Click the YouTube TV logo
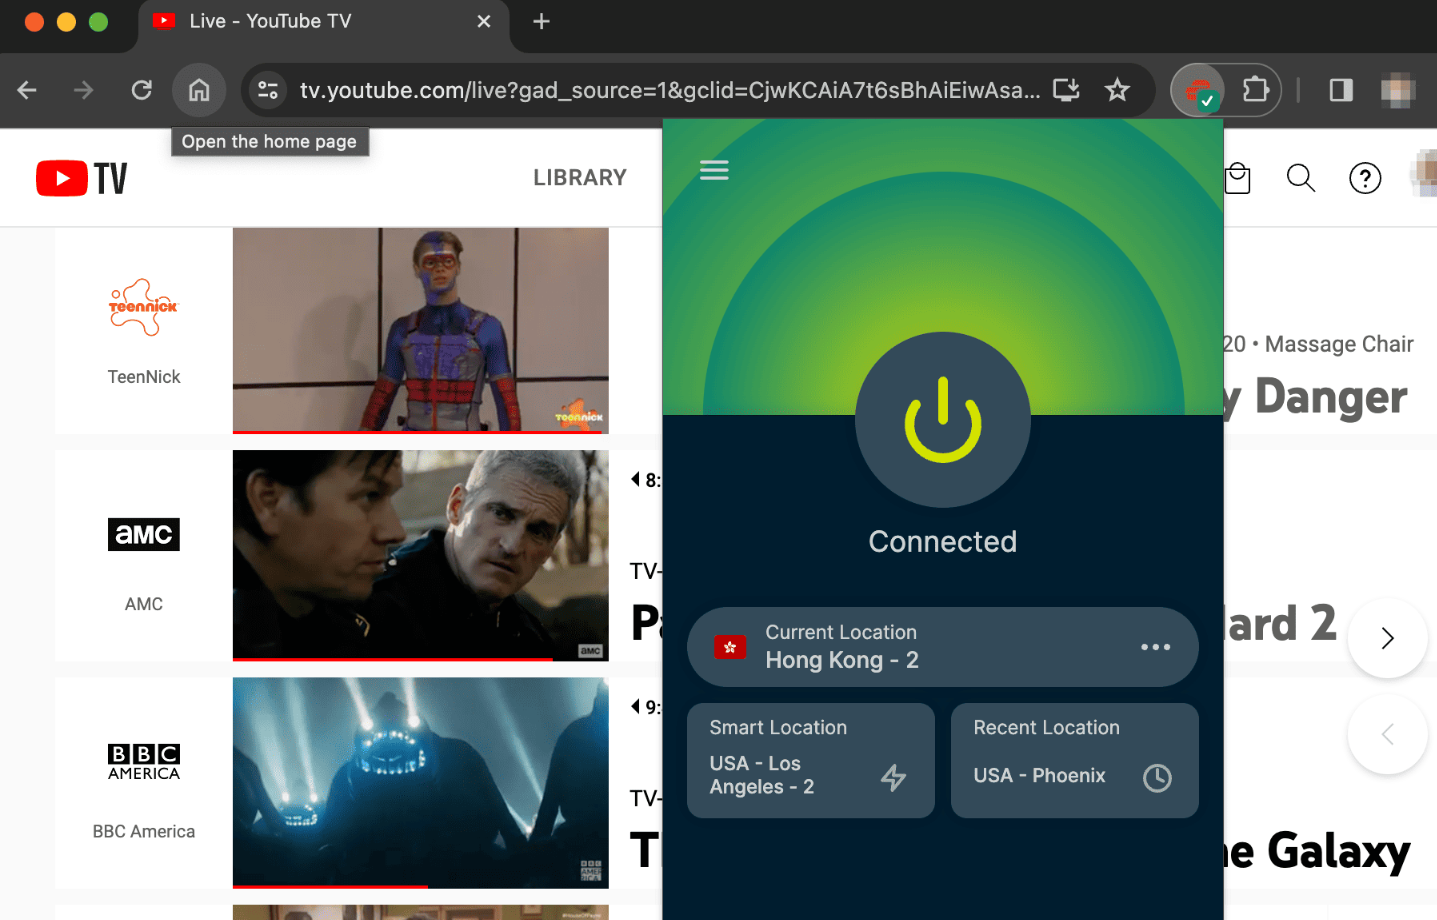The width and height of the screenshot is (1437, 920). (x=82, y=178)
